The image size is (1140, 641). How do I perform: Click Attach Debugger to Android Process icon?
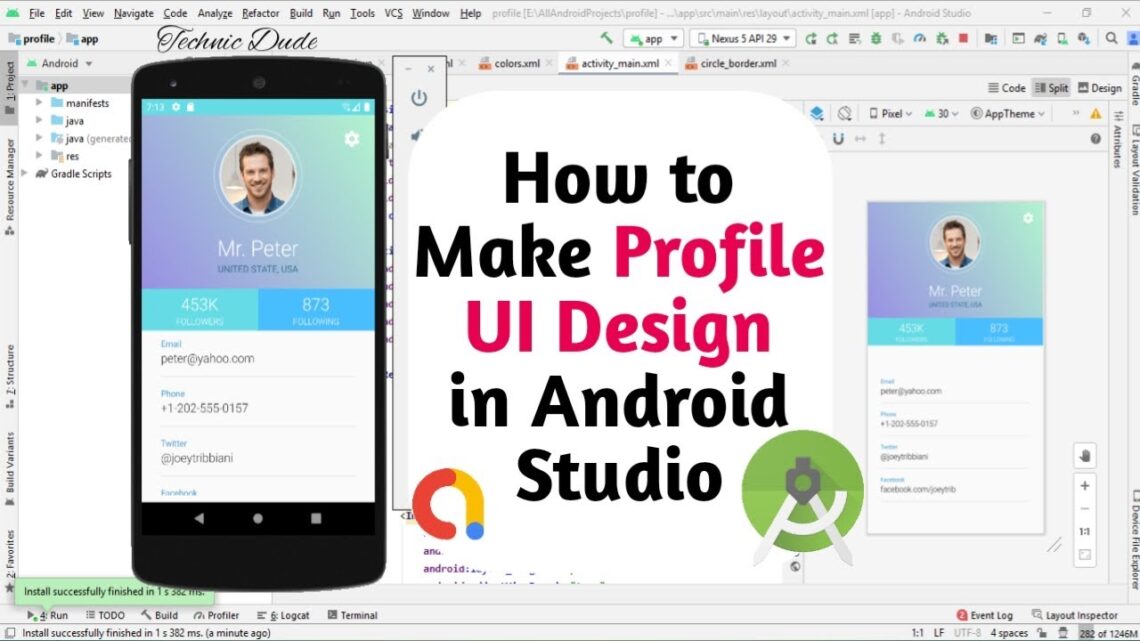pos(942,39)
